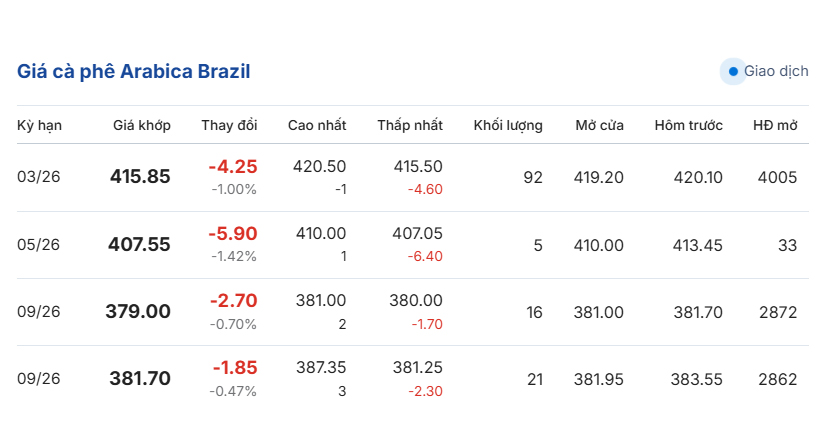
Task: Click the Cao nhất column header
Action: click(317, 125)
